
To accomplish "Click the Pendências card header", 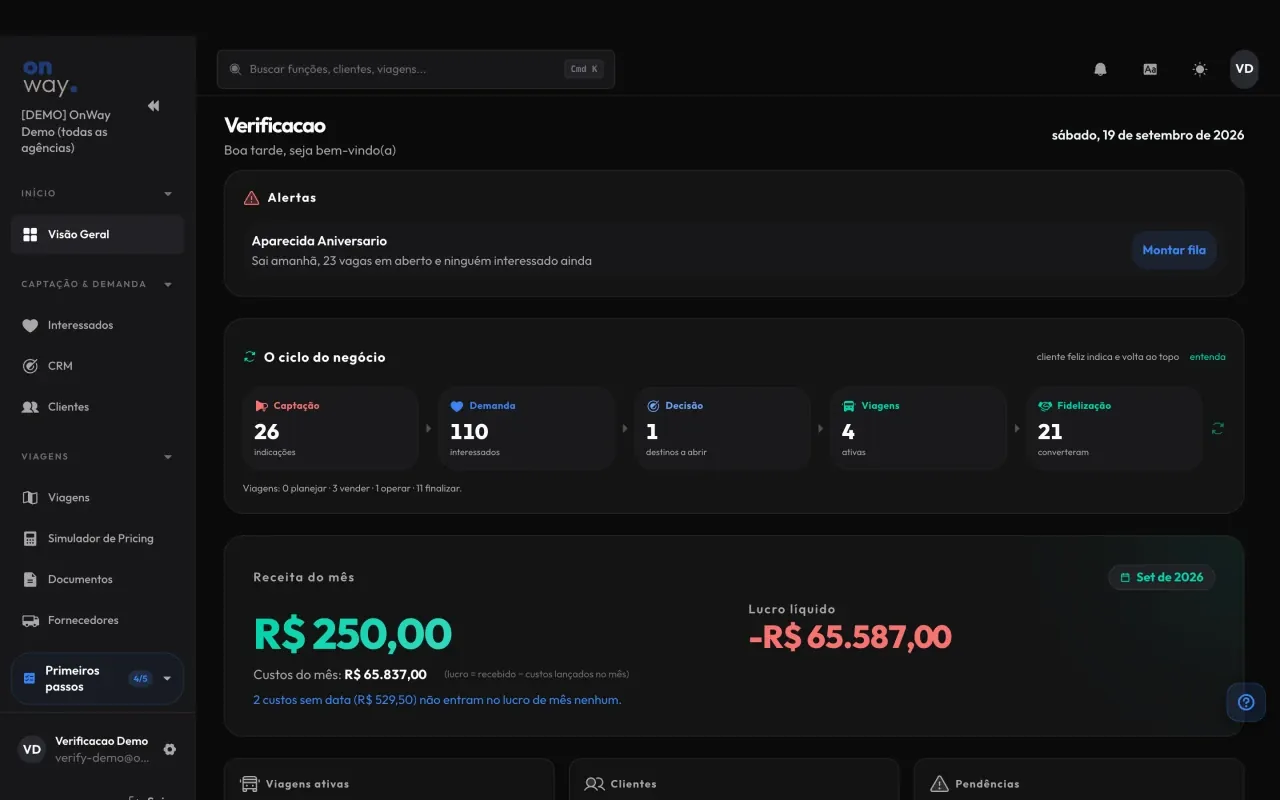I will [x=975, y=784].
